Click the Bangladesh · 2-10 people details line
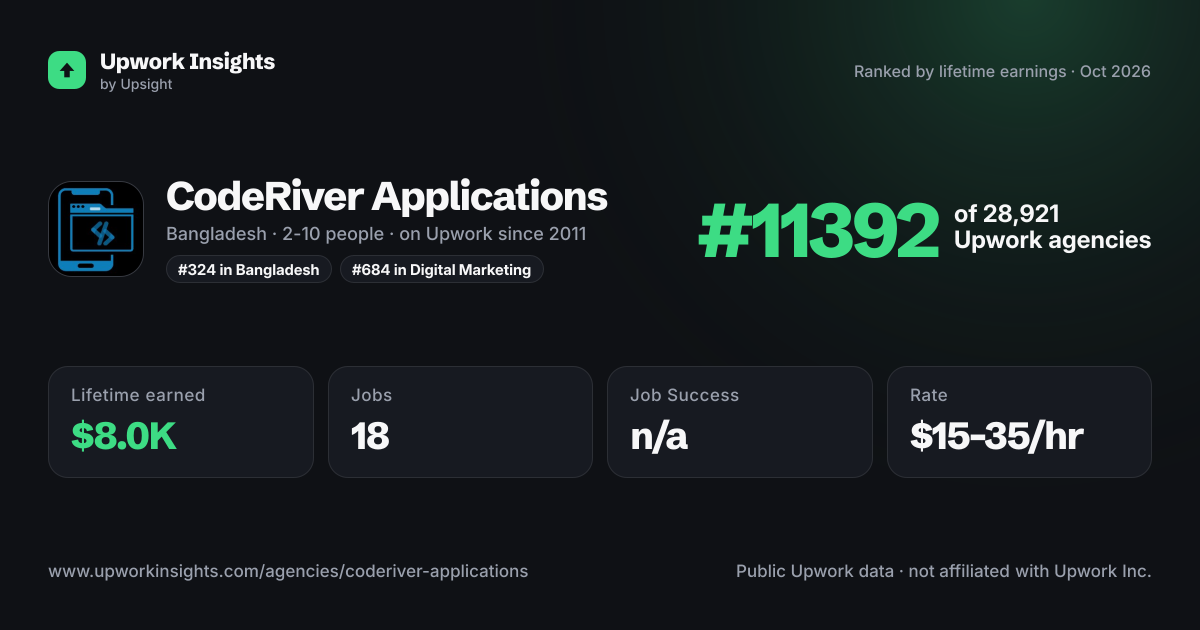The image size is (1200, 630). [376, 234]
